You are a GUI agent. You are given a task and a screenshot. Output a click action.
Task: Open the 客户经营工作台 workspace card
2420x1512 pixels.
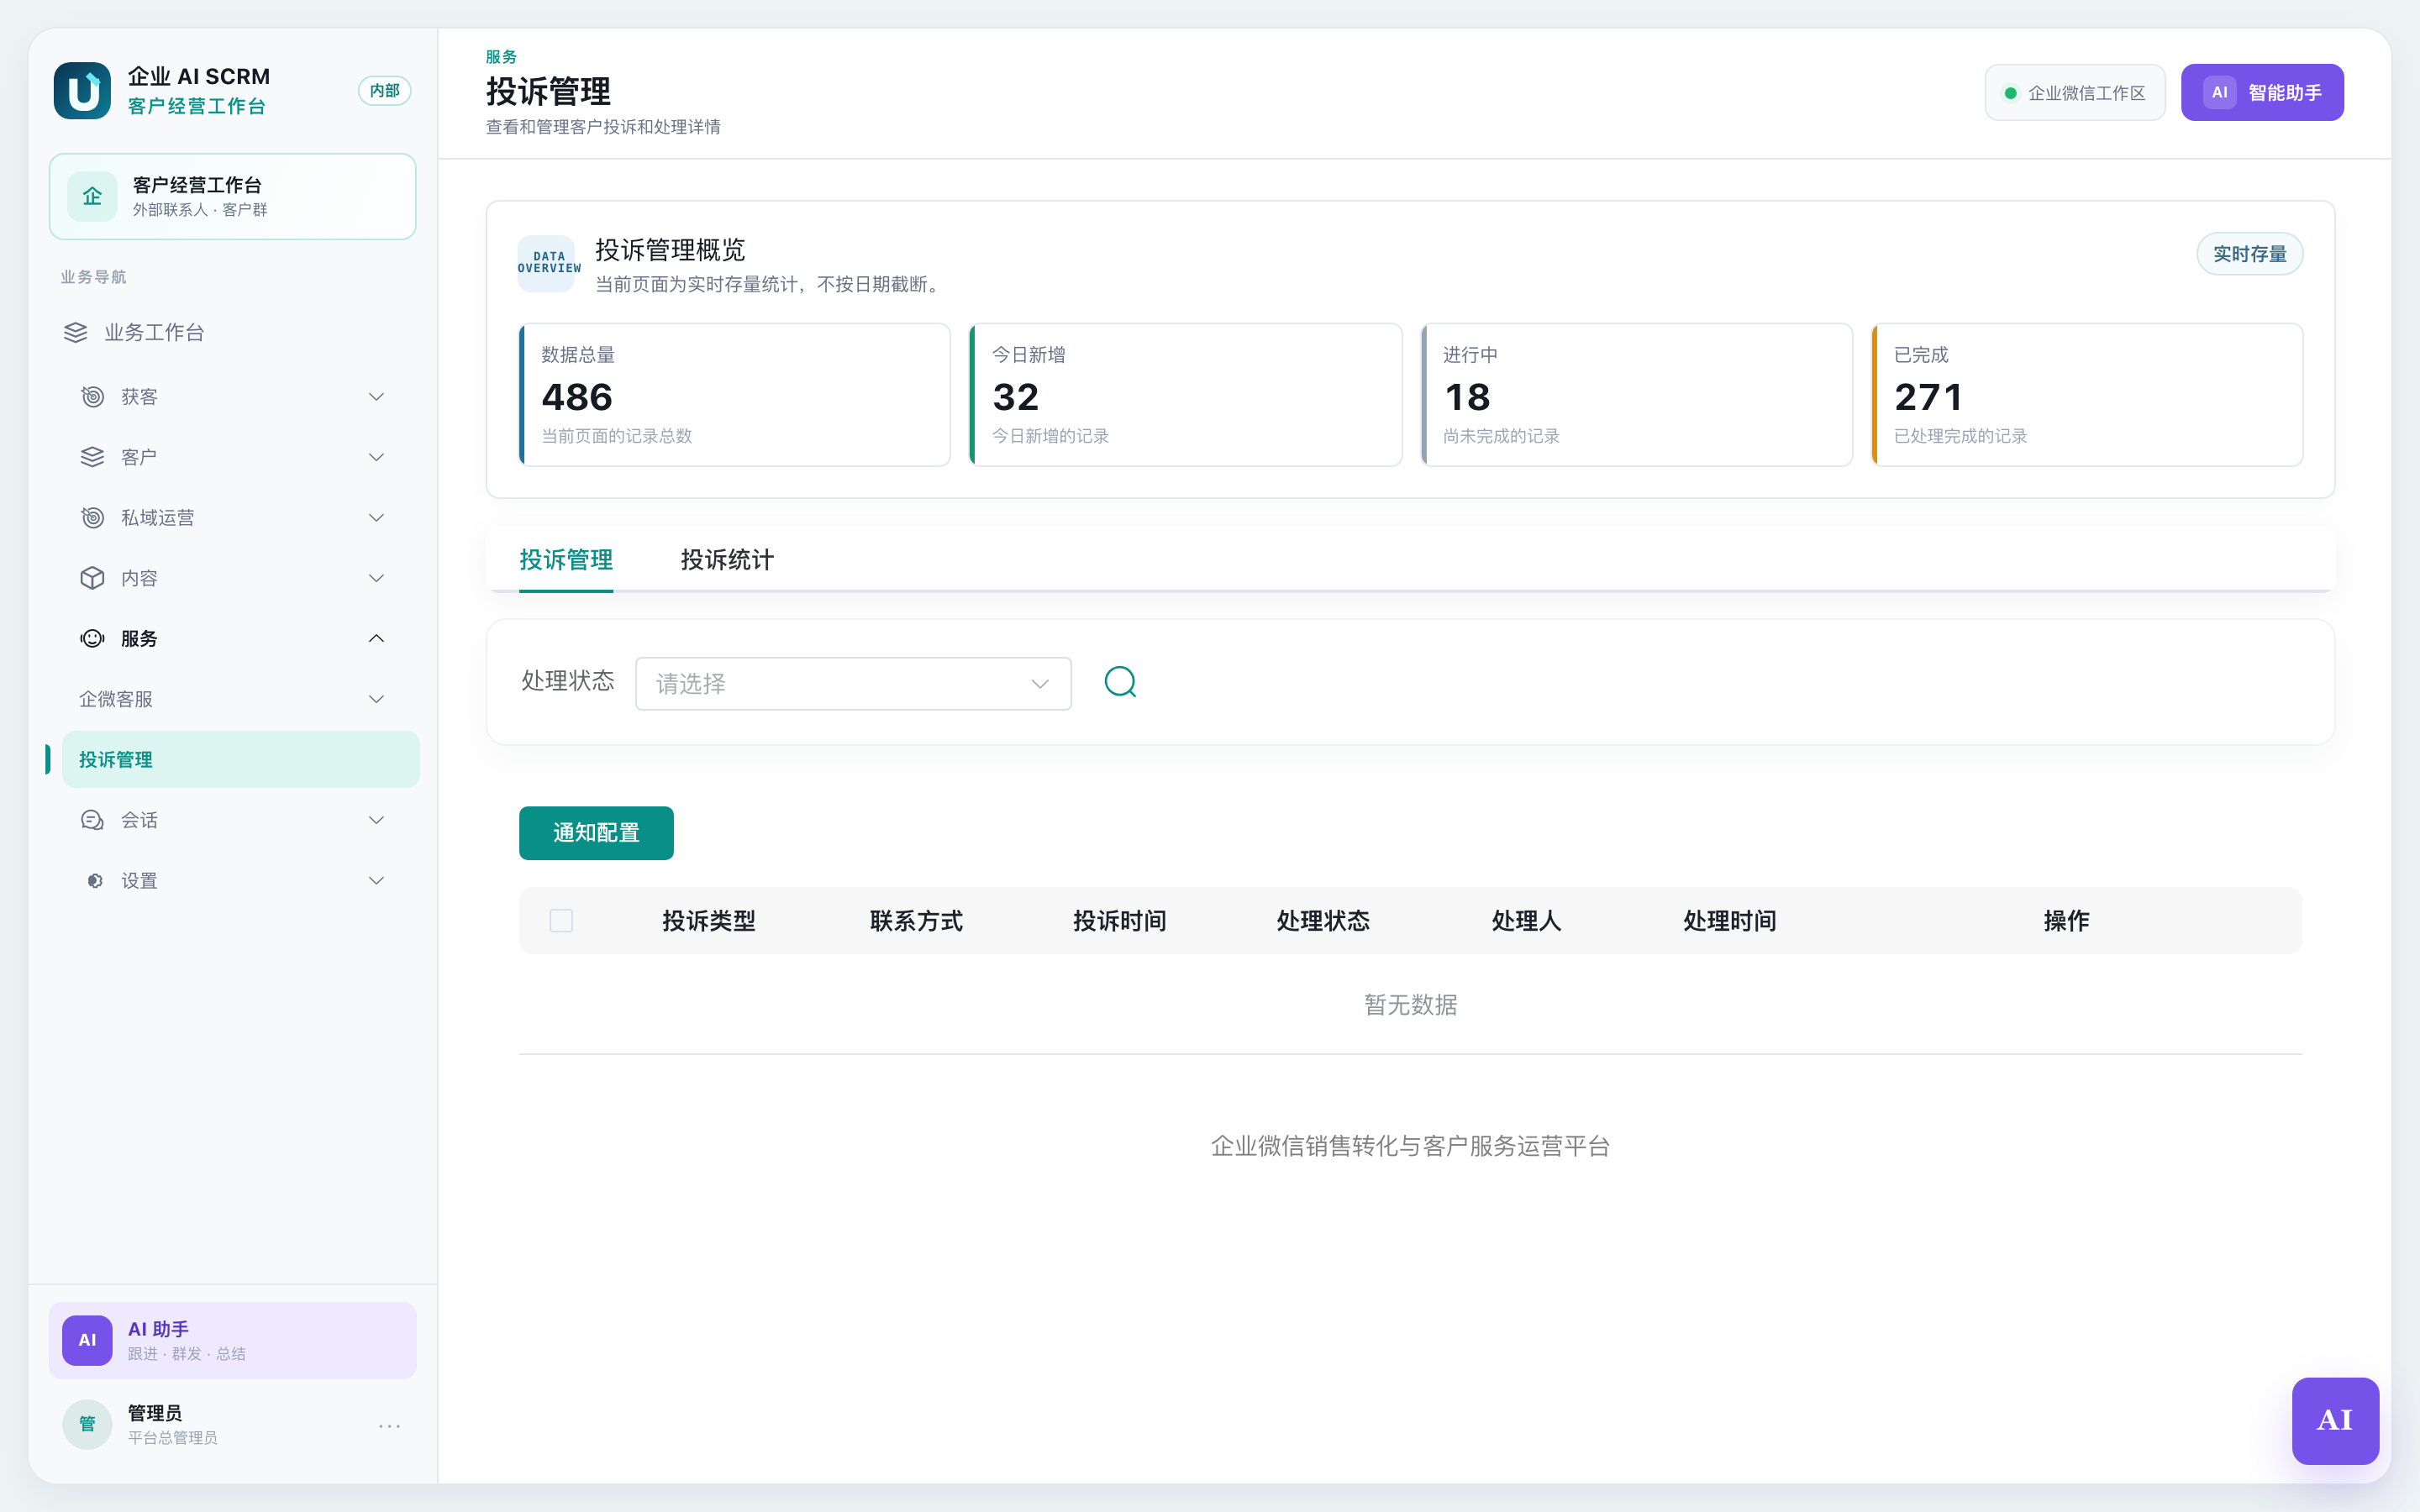232,196
